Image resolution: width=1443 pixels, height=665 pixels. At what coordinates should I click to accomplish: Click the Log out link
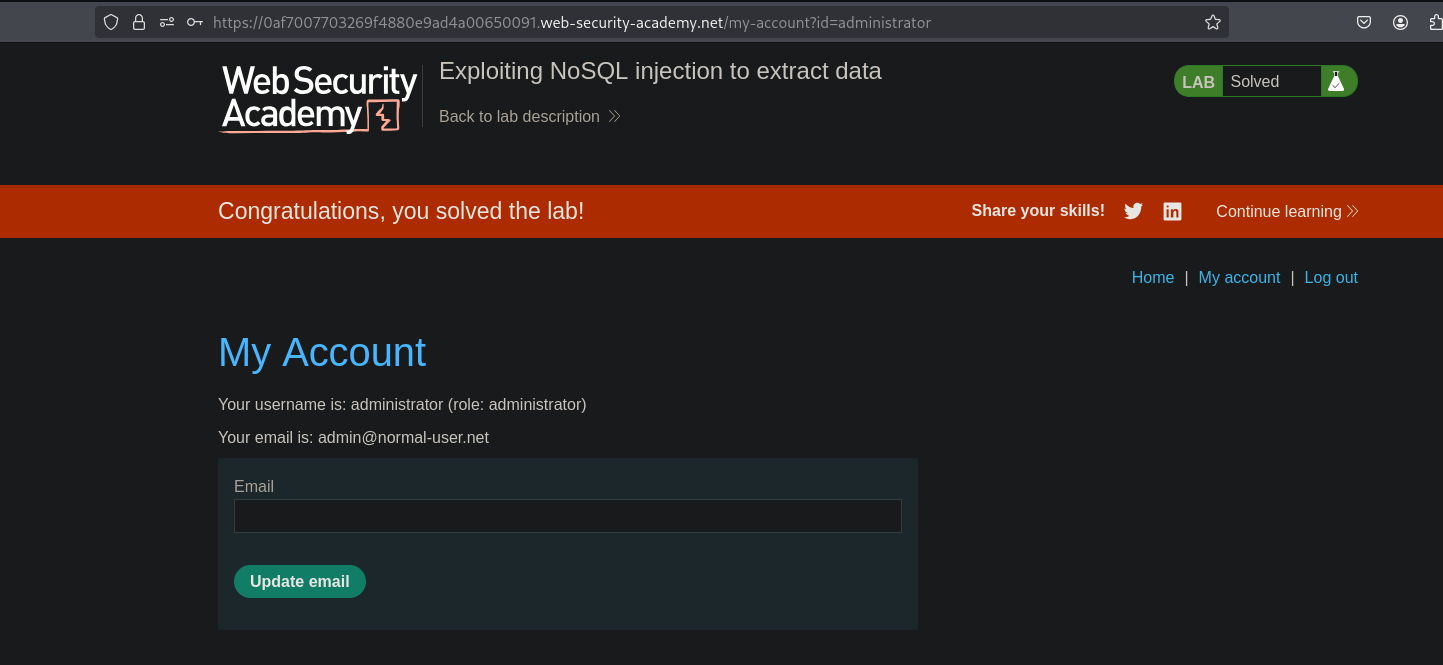(x=1331, y=278)
